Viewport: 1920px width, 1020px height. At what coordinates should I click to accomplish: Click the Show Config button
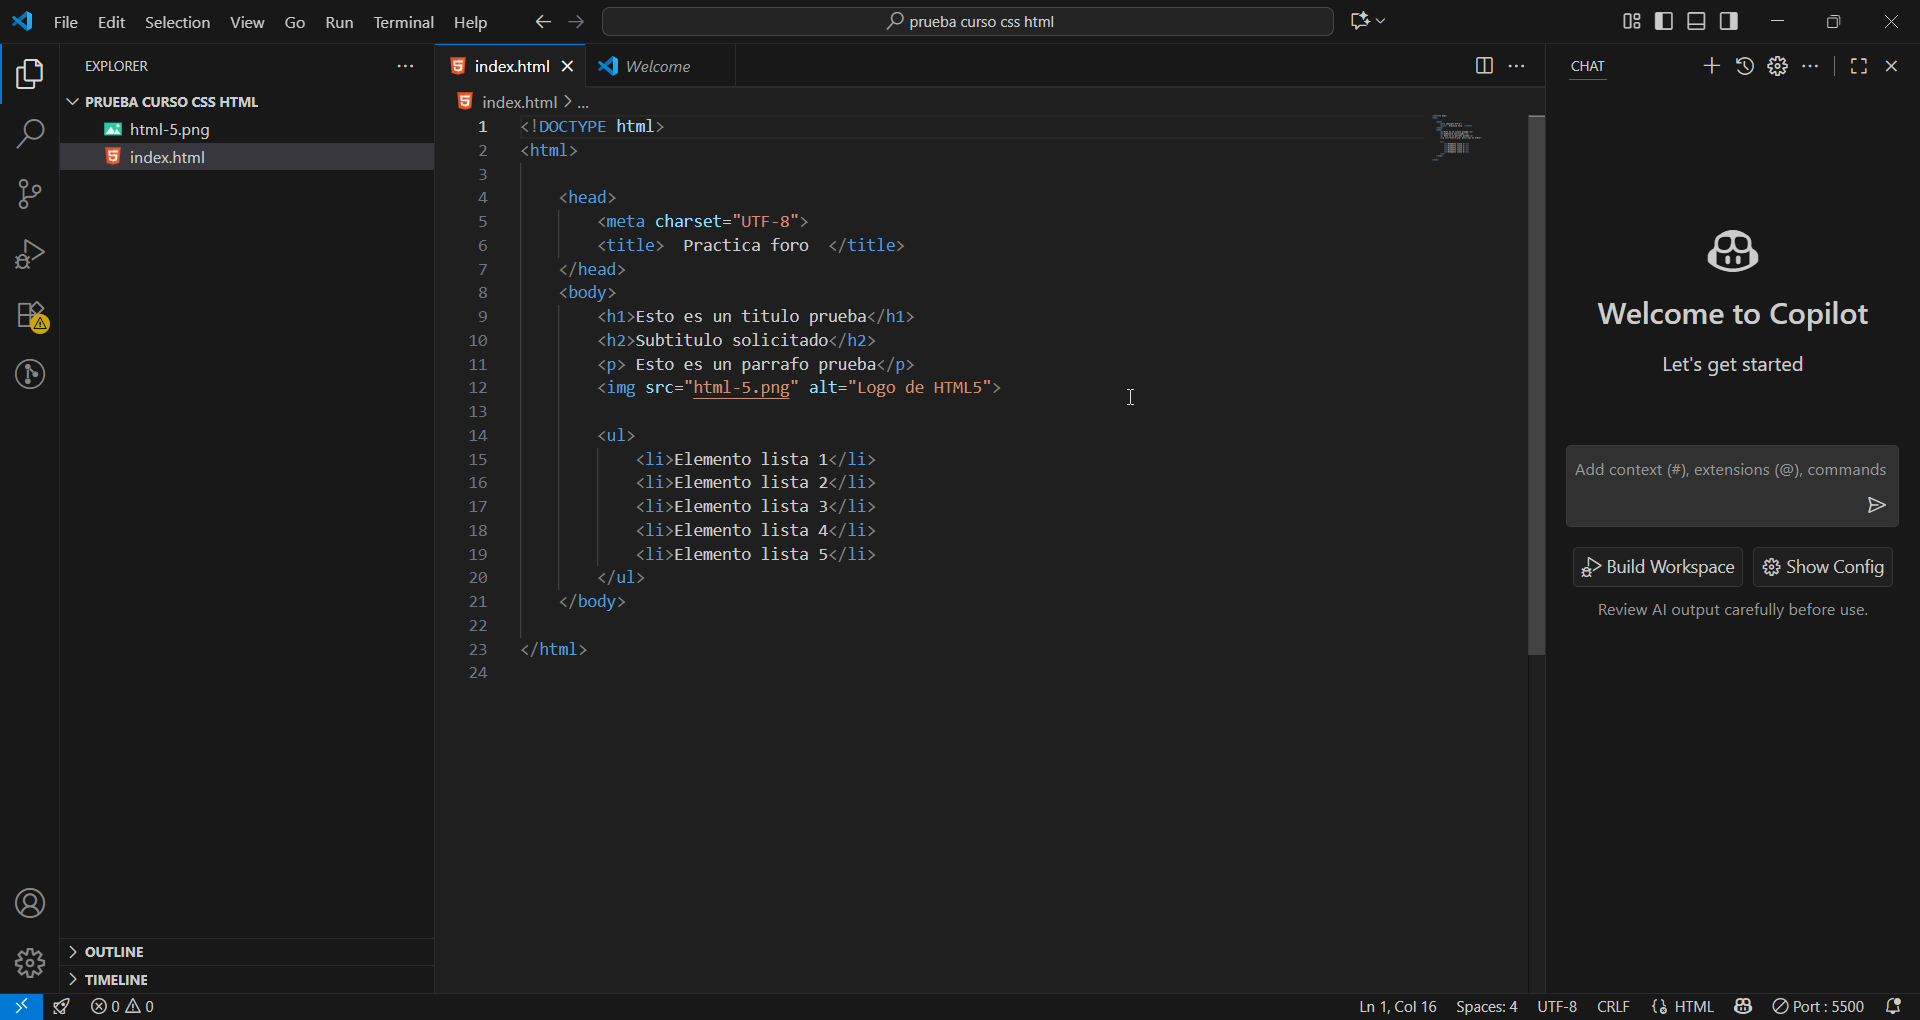point(1823,567)
